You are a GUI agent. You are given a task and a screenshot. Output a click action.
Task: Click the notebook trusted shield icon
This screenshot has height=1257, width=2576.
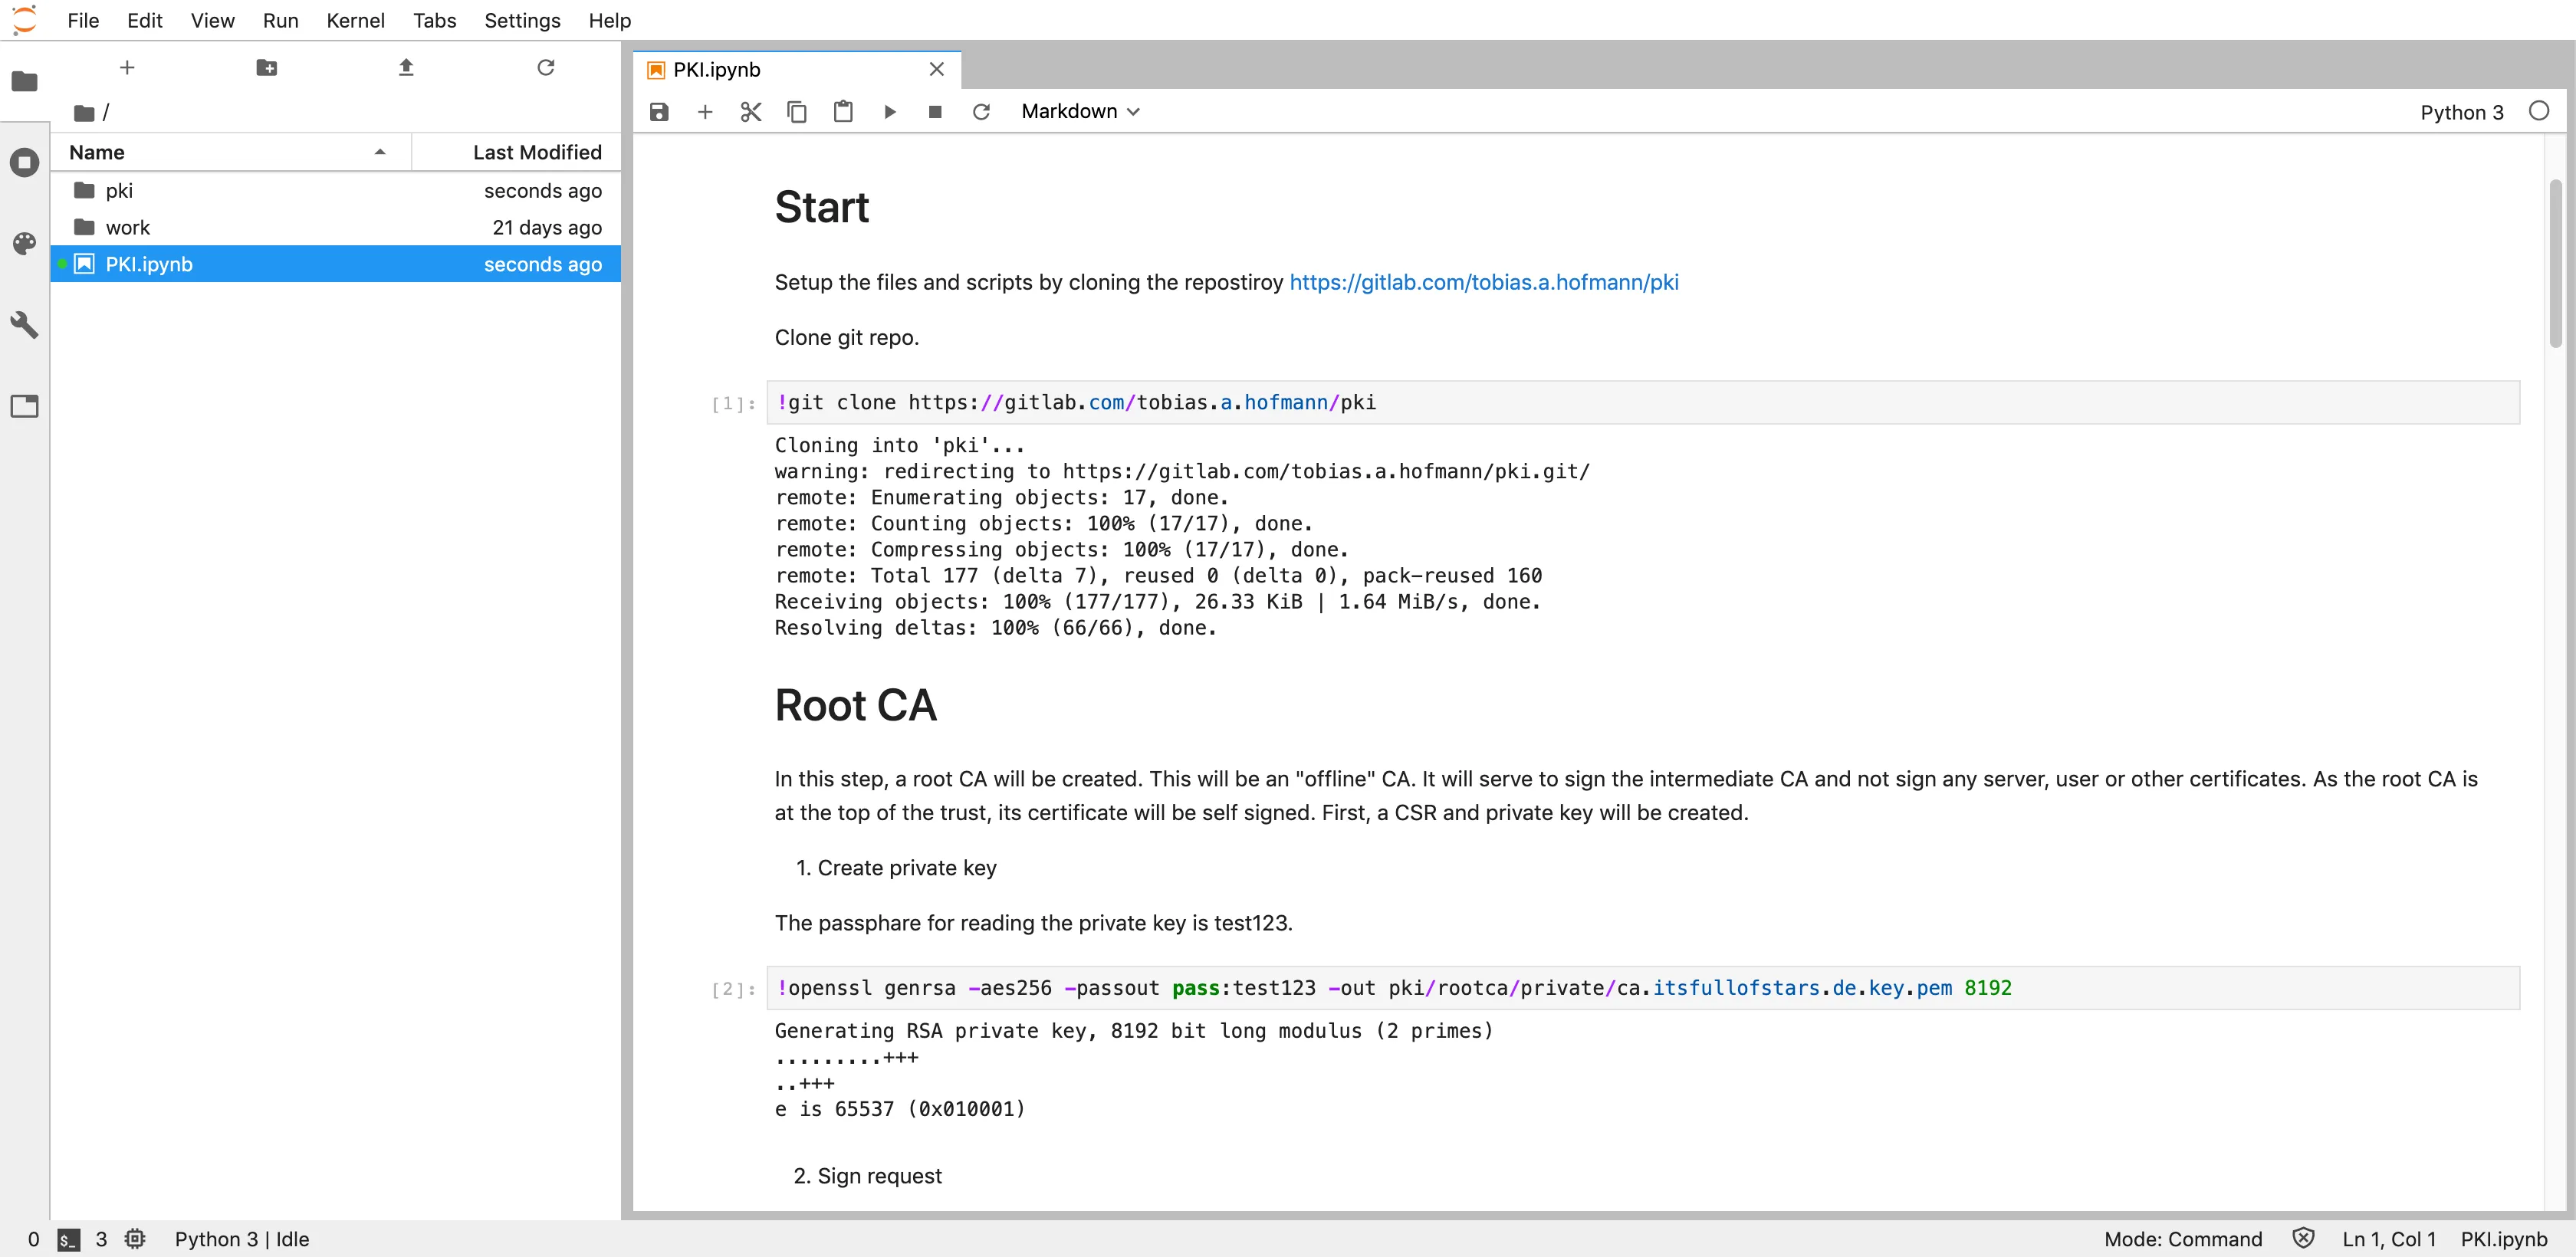pos(2302,1238)
